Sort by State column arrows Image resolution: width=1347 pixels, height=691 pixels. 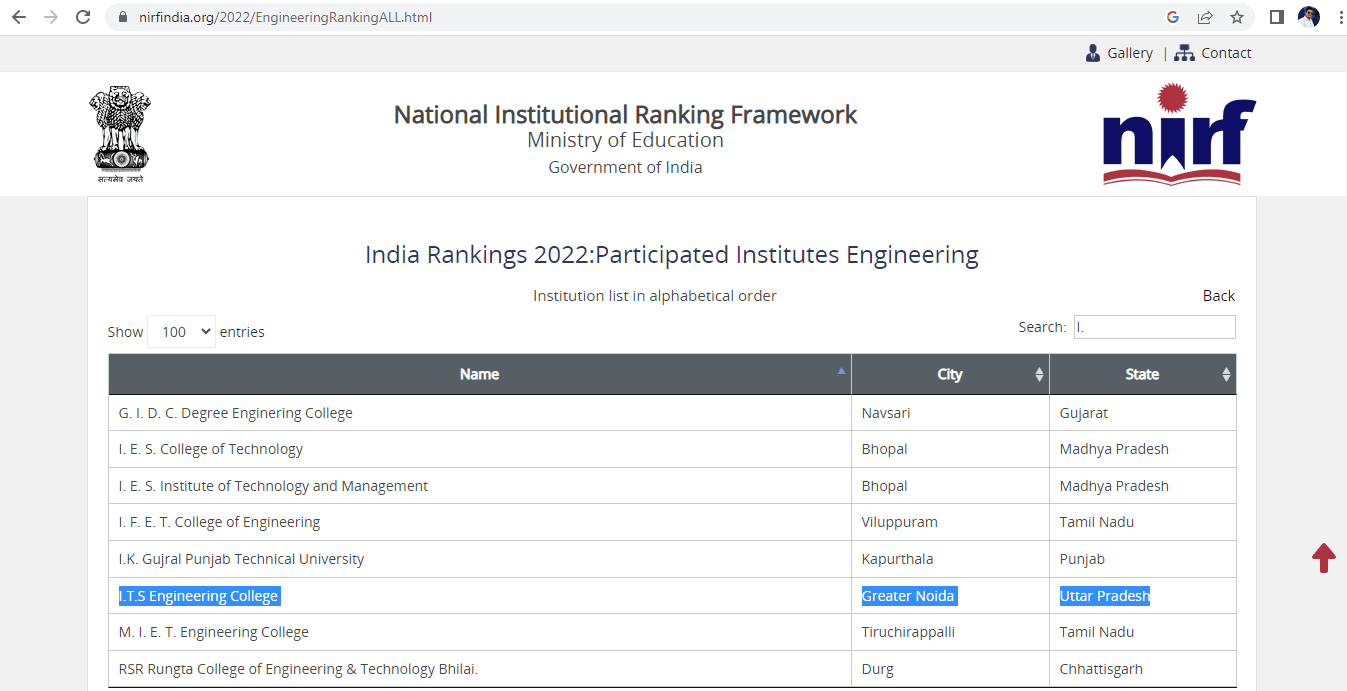(1227, 374)
